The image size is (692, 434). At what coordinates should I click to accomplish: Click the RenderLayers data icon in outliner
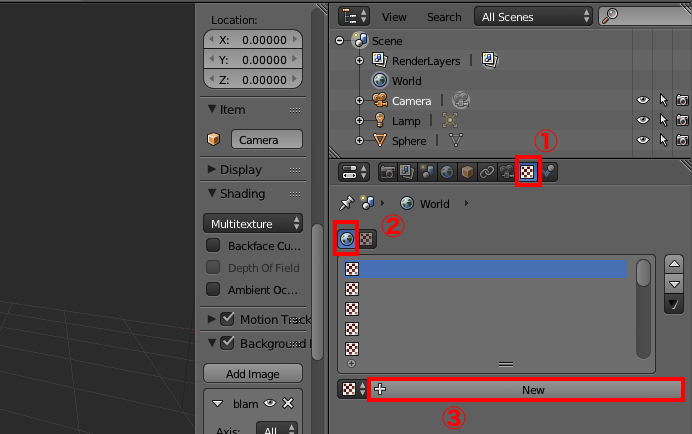[489, 60]
